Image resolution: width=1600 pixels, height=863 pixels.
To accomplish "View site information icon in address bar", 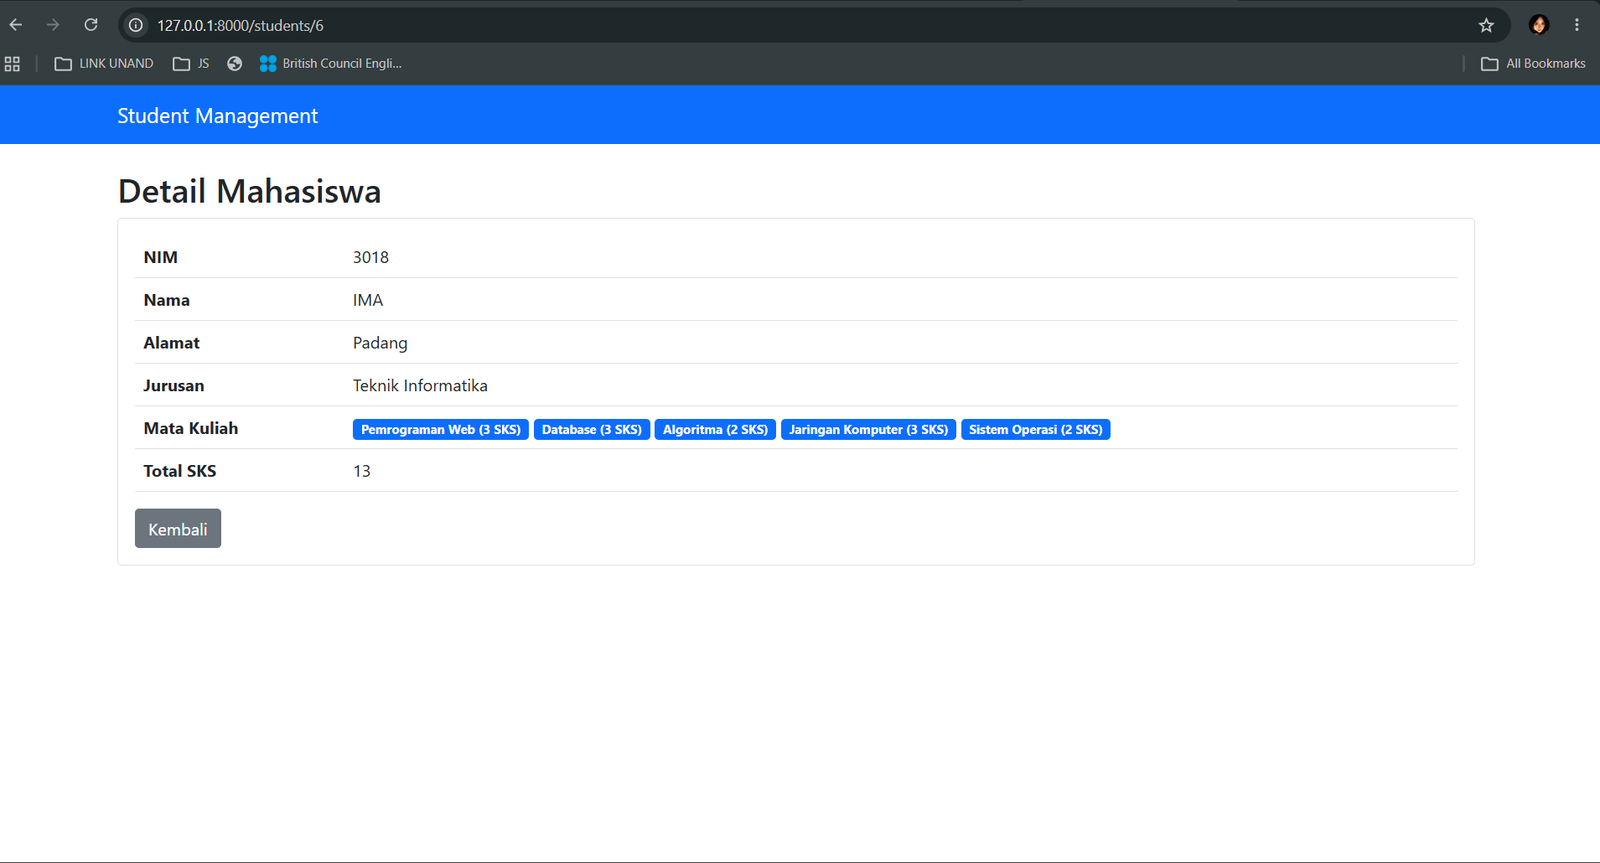I will pos(136,25).
